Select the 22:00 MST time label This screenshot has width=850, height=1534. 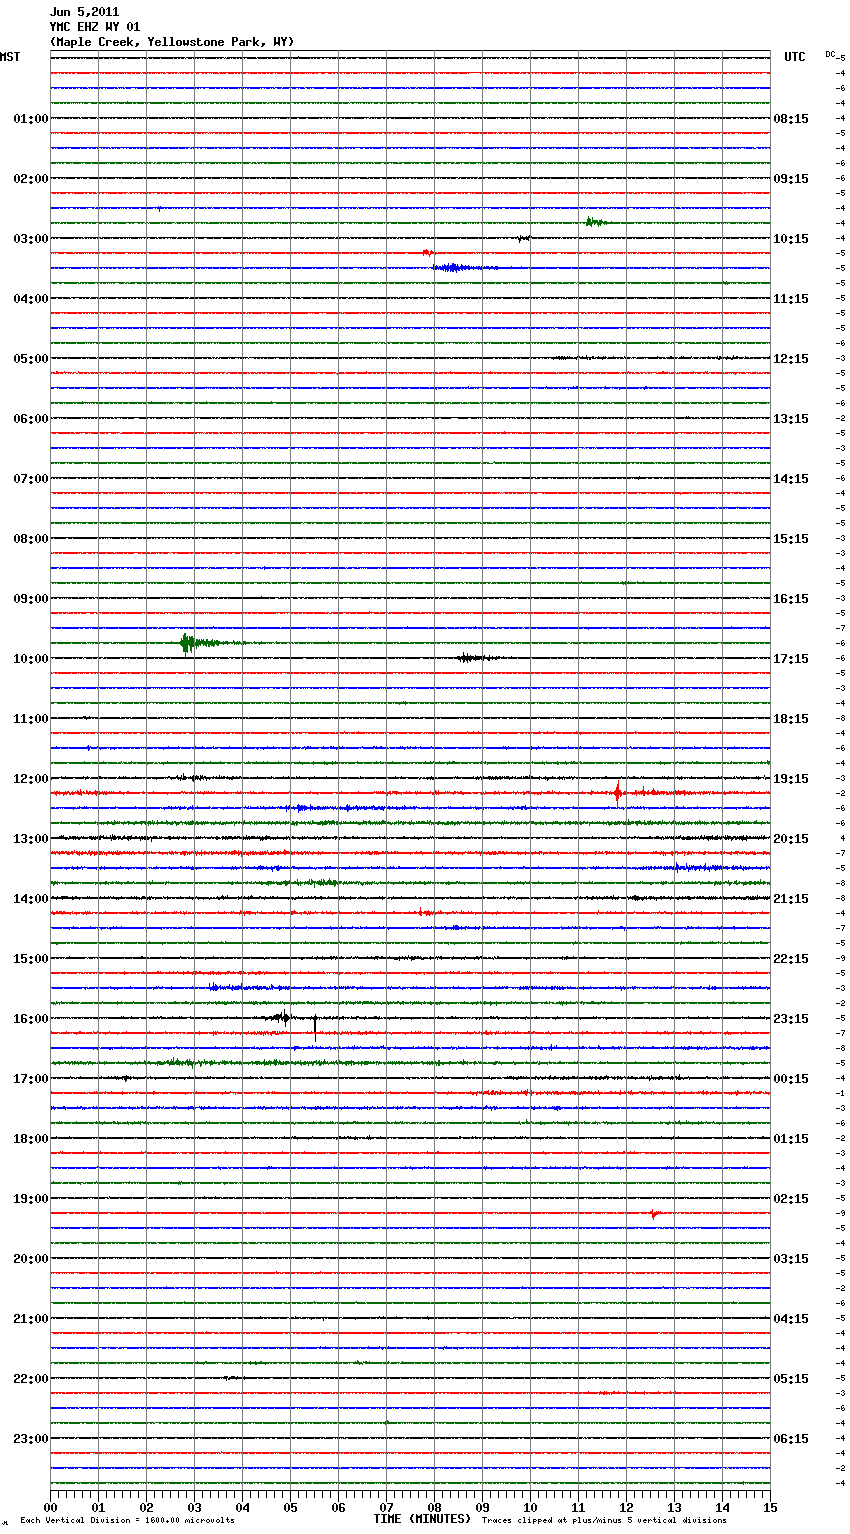[31, 1379]
